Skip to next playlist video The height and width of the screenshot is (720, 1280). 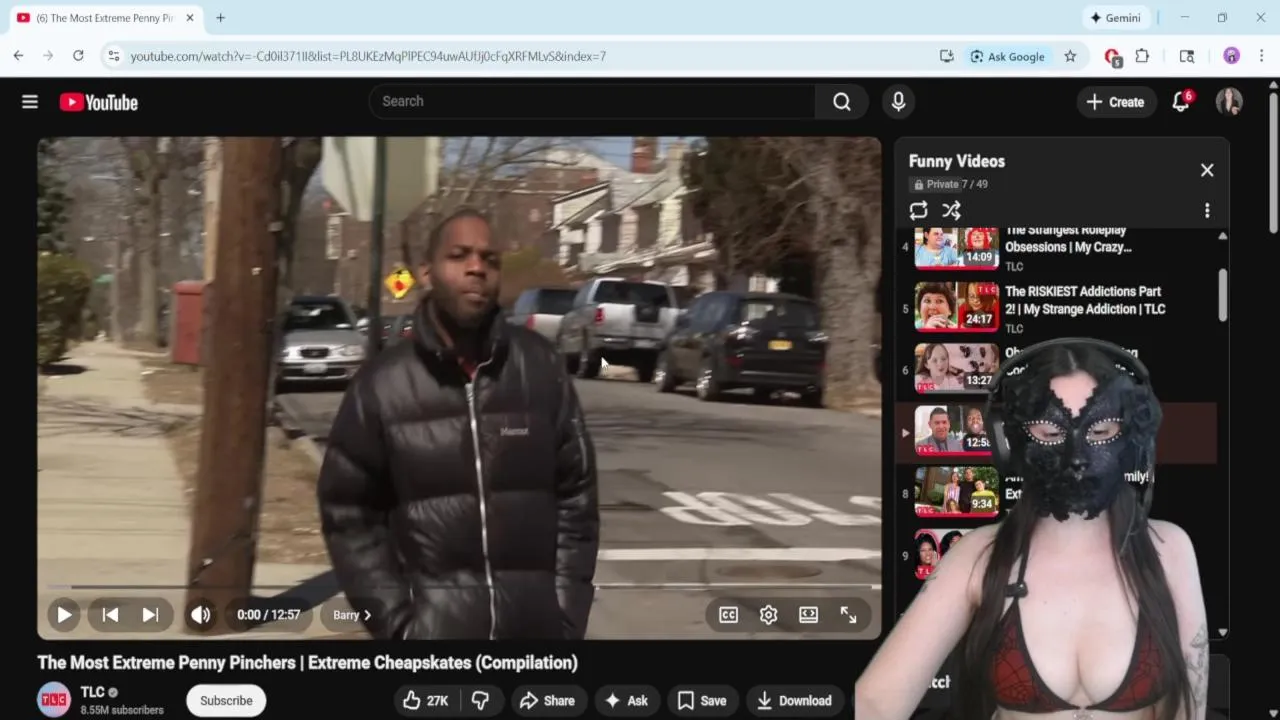tap(150, 615)
